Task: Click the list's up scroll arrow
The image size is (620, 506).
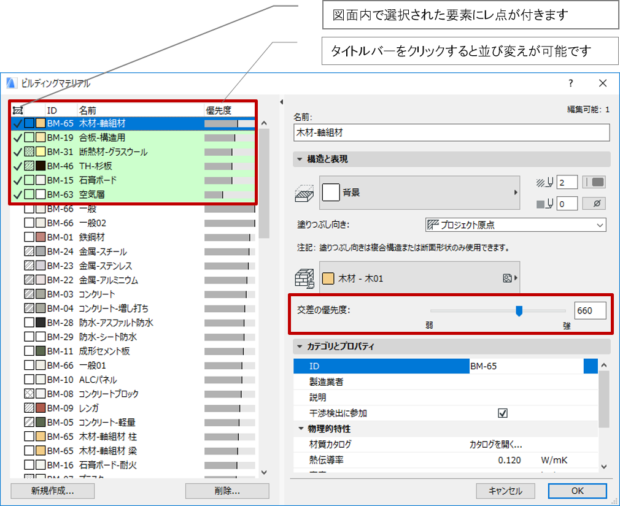Action: tap(264, 123)
